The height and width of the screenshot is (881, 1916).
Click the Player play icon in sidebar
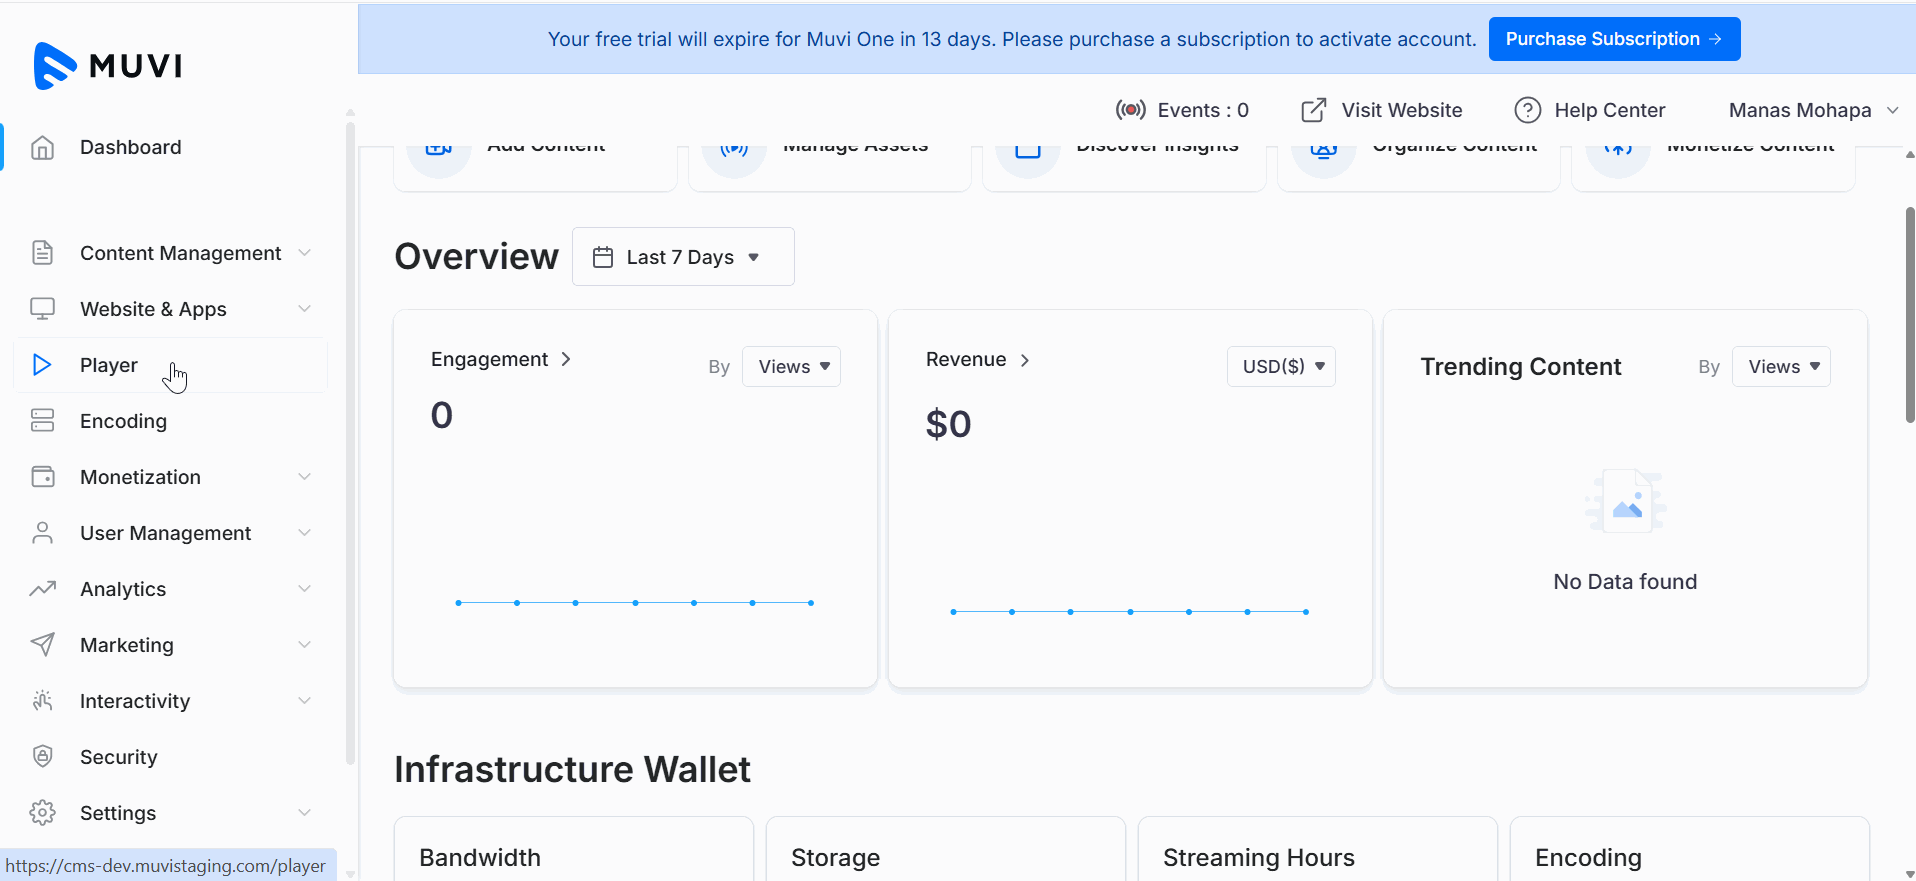42,365
